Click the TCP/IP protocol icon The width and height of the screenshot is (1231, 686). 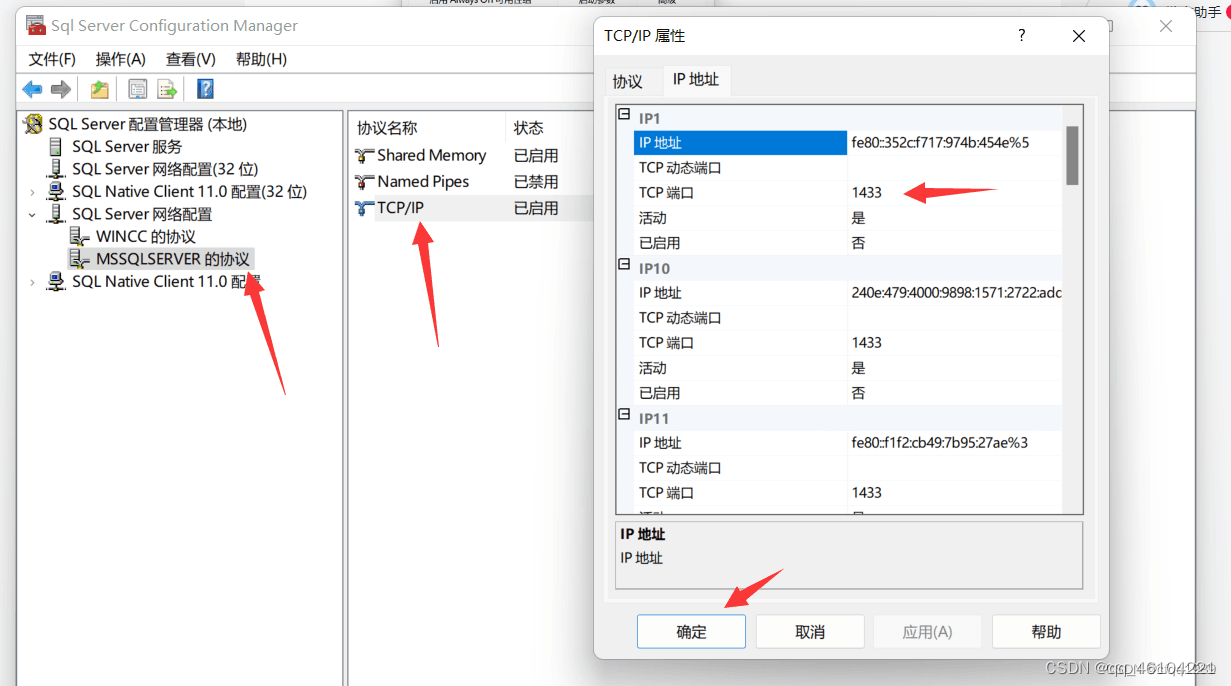(365, 208)
